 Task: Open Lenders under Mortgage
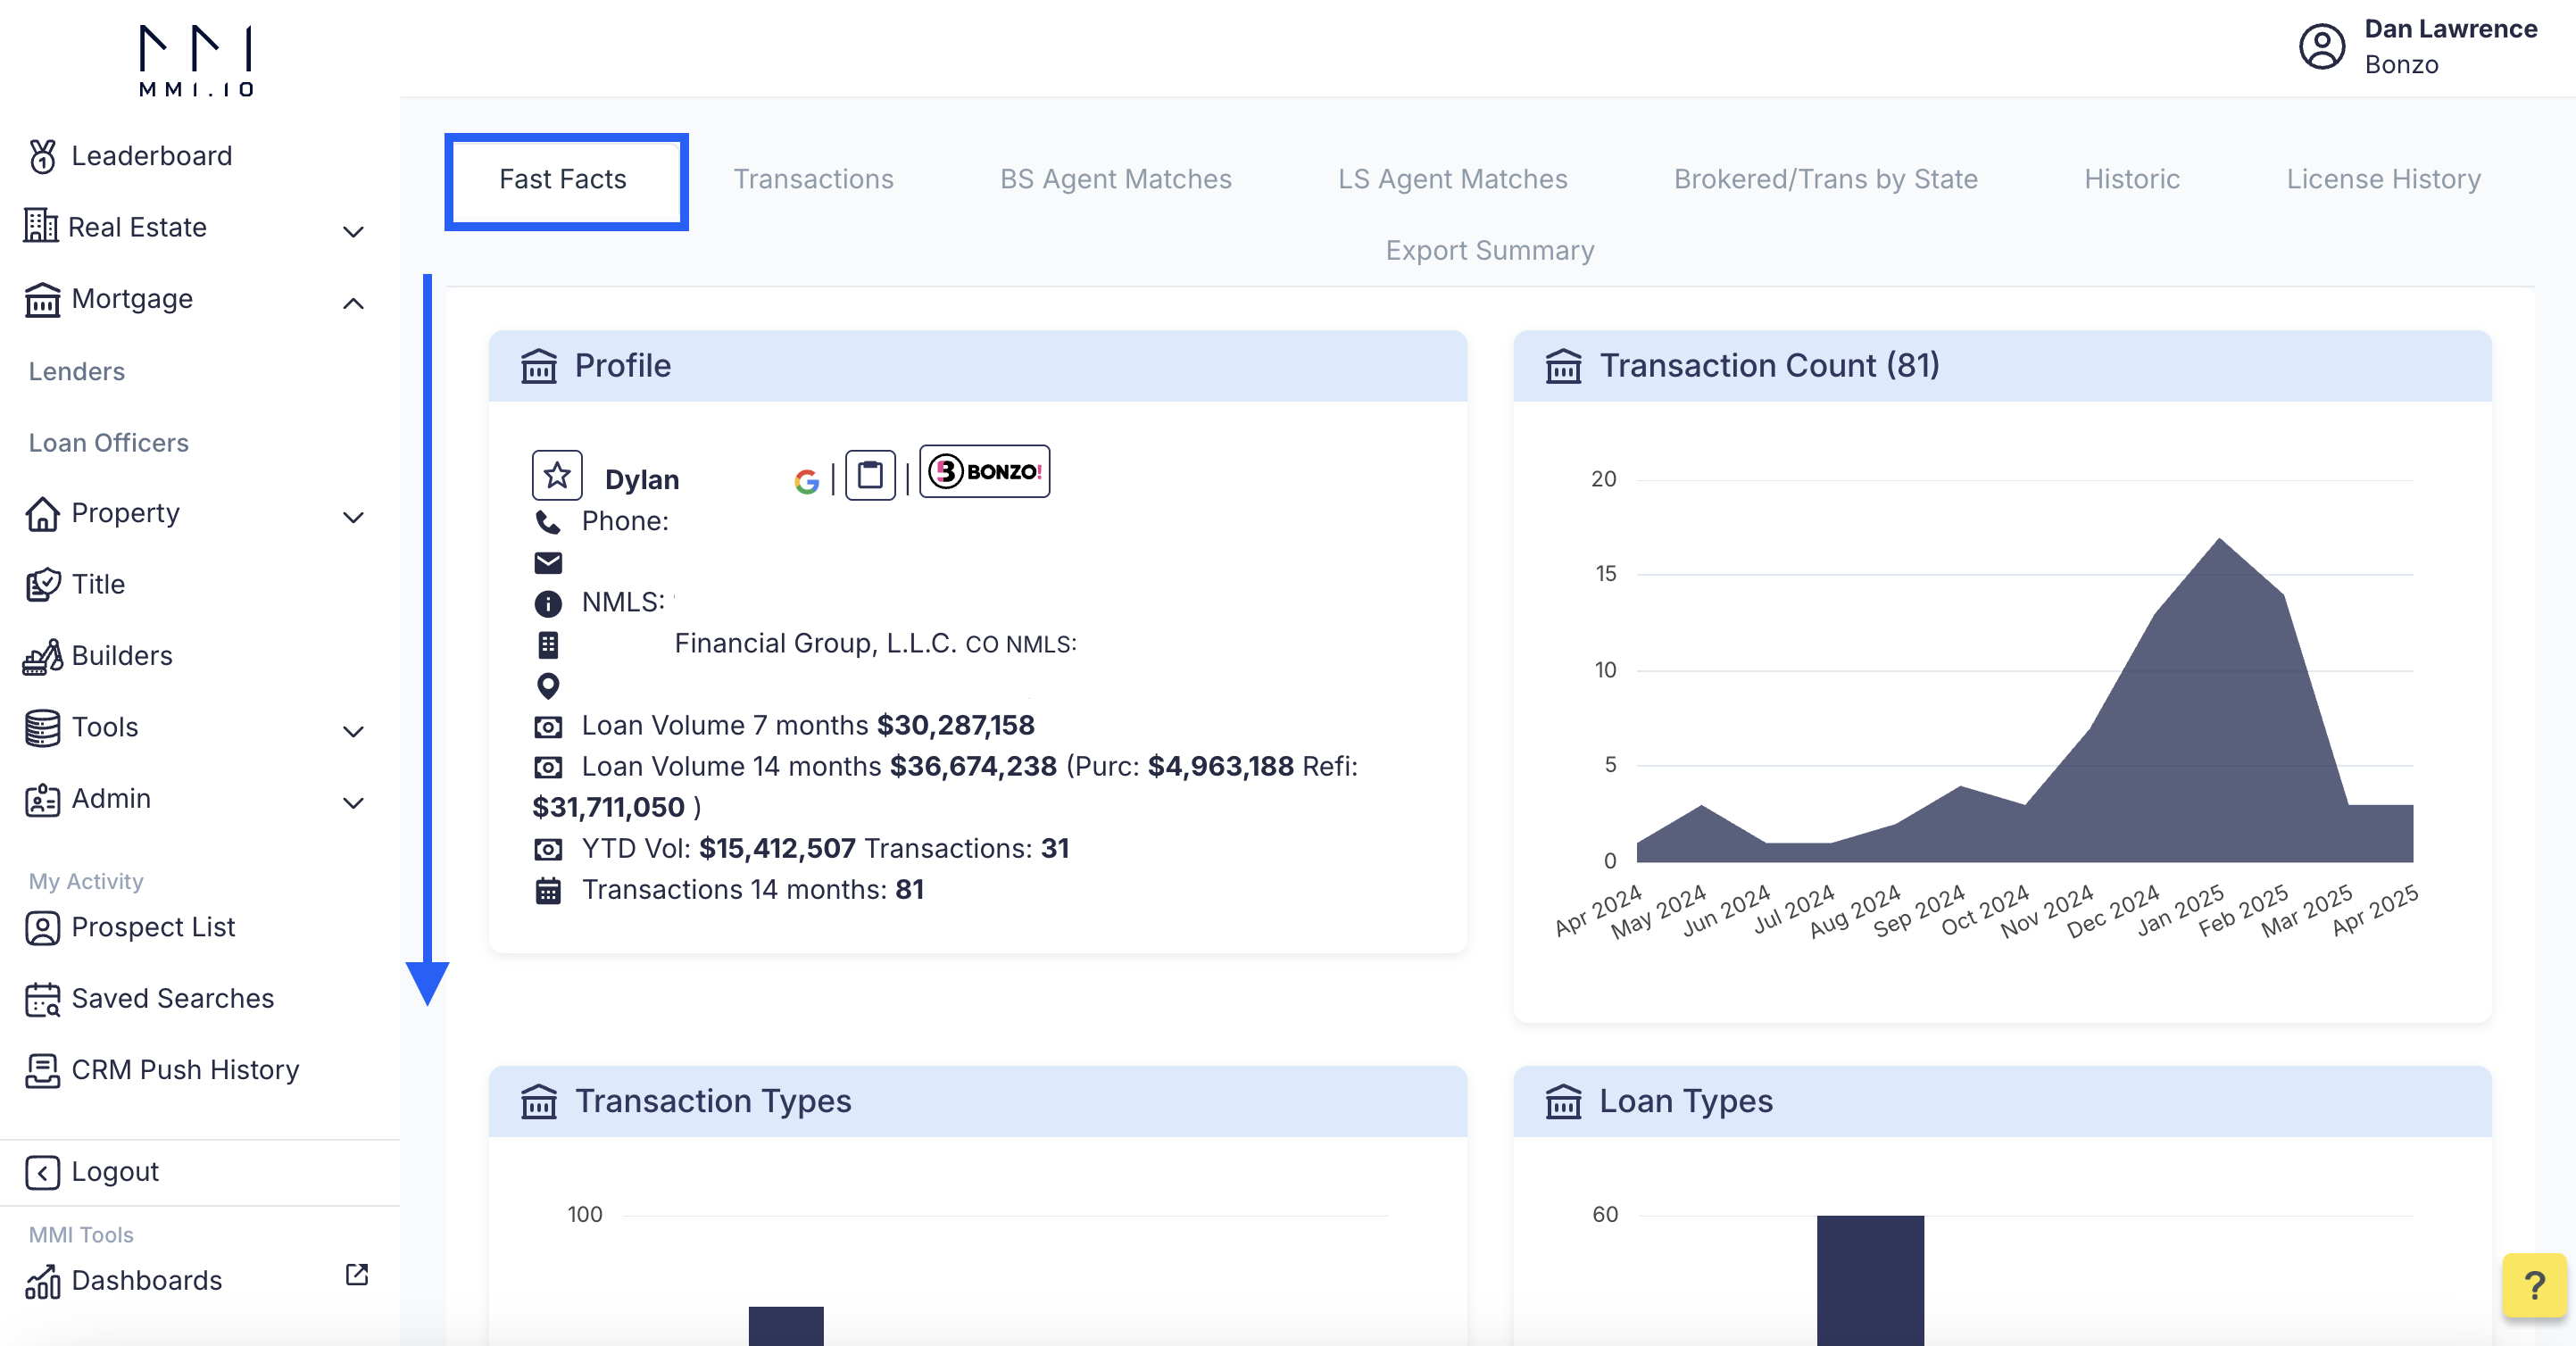(77, 371)
